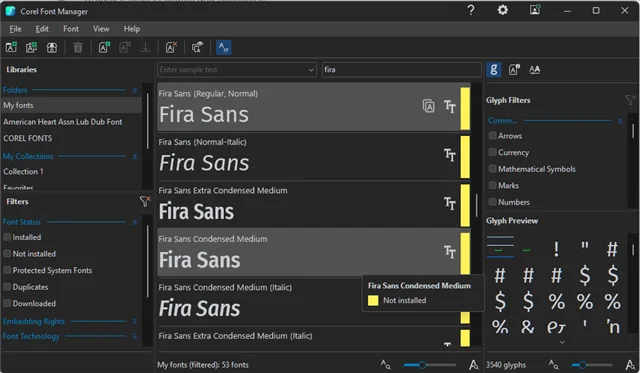
Task: Enable the Installed filter checkbox
Action: click(x=7, y=237)
